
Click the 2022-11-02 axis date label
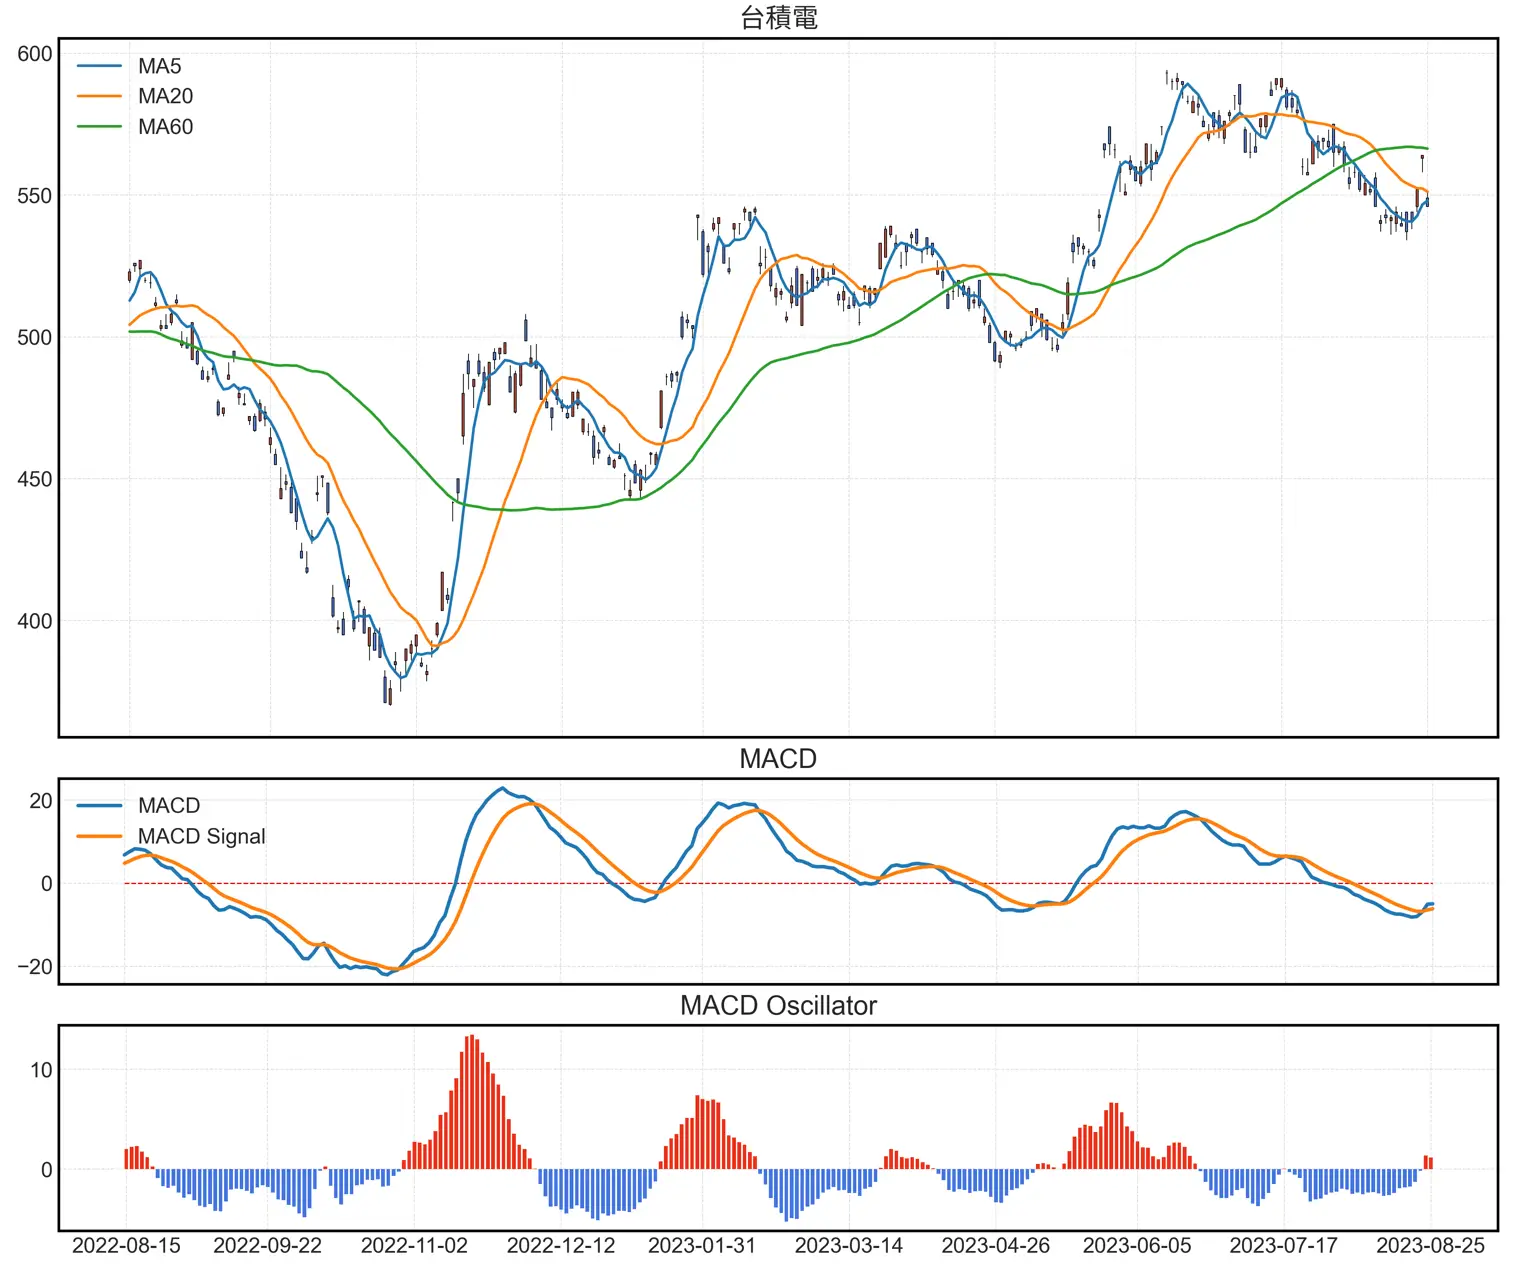(x=412, y=1246)
